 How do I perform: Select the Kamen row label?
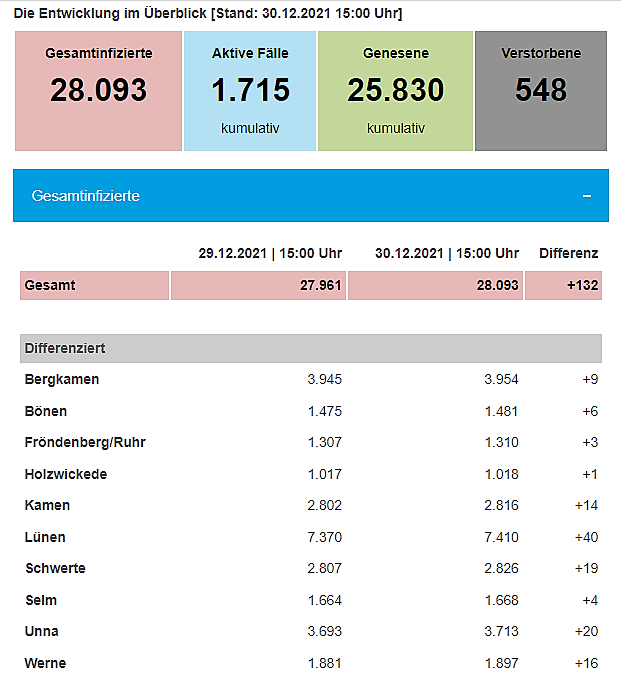click(x=47, y=505)
